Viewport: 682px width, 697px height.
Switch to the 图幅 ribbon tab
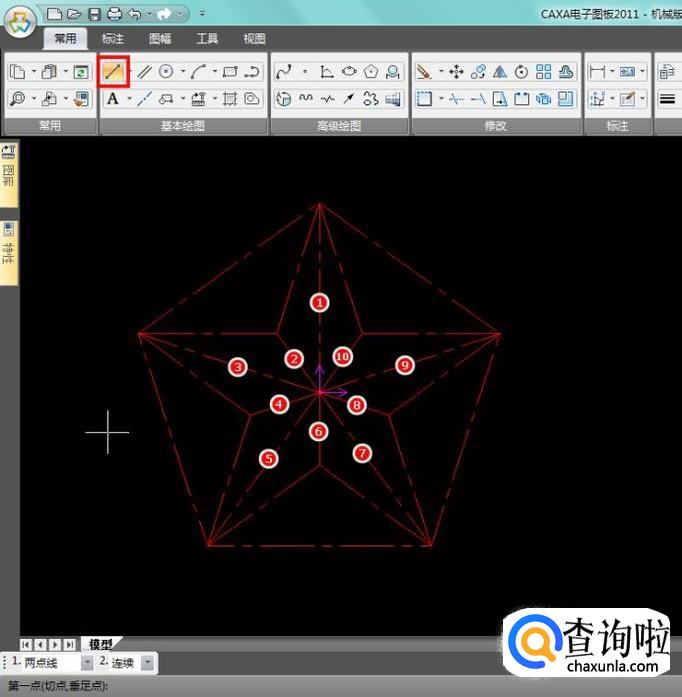coord(160,39)
